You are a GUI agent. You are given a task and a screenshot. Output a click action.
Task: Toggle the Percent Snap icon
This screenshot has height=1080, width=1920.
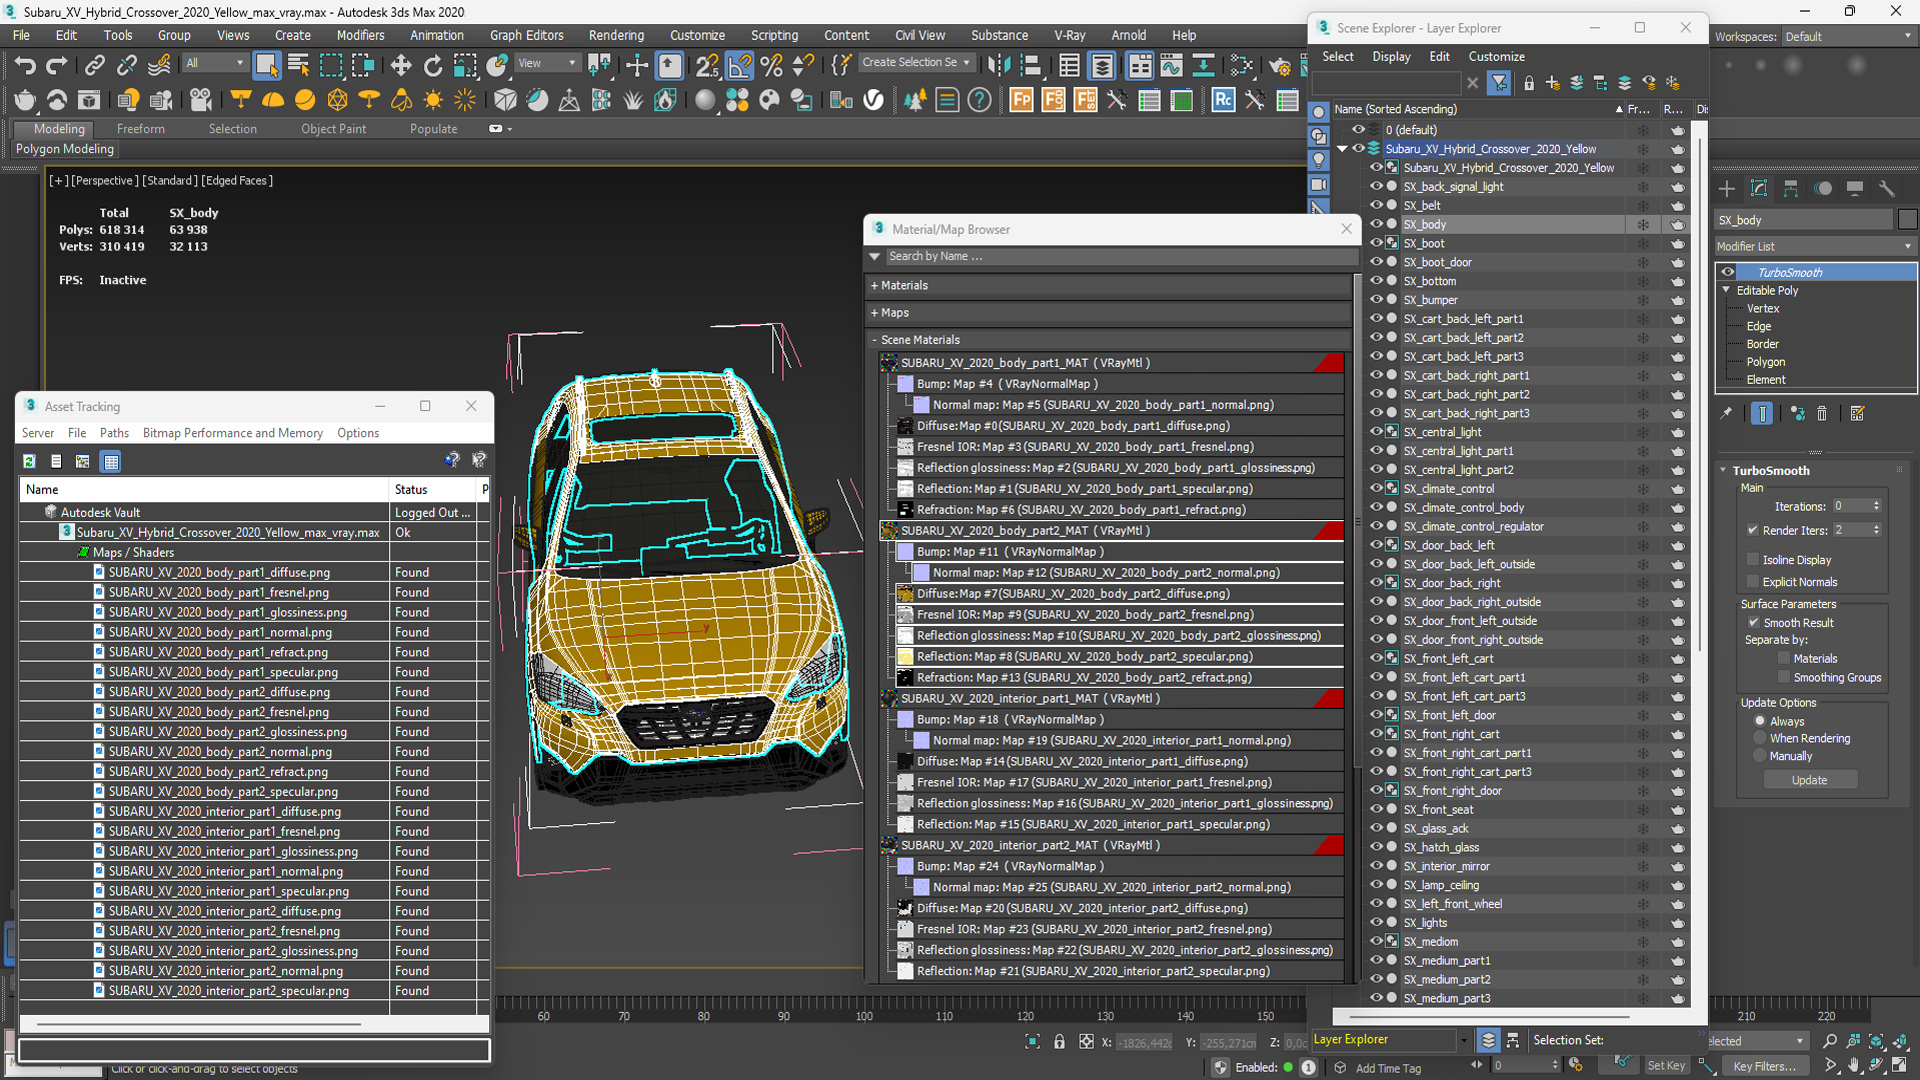[x=771, y=66]
